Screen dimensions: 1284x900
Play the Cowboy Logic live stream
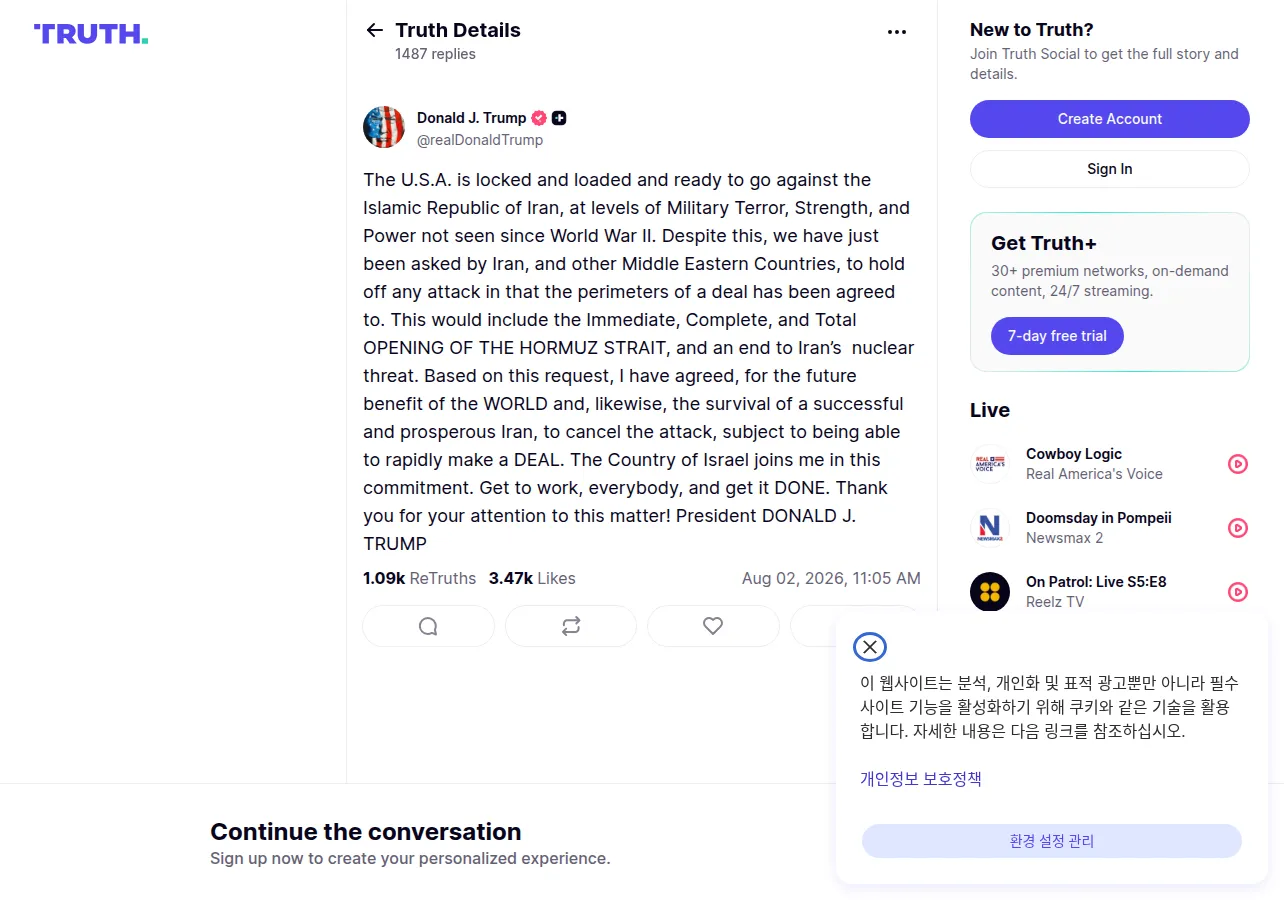[1238, 464]
